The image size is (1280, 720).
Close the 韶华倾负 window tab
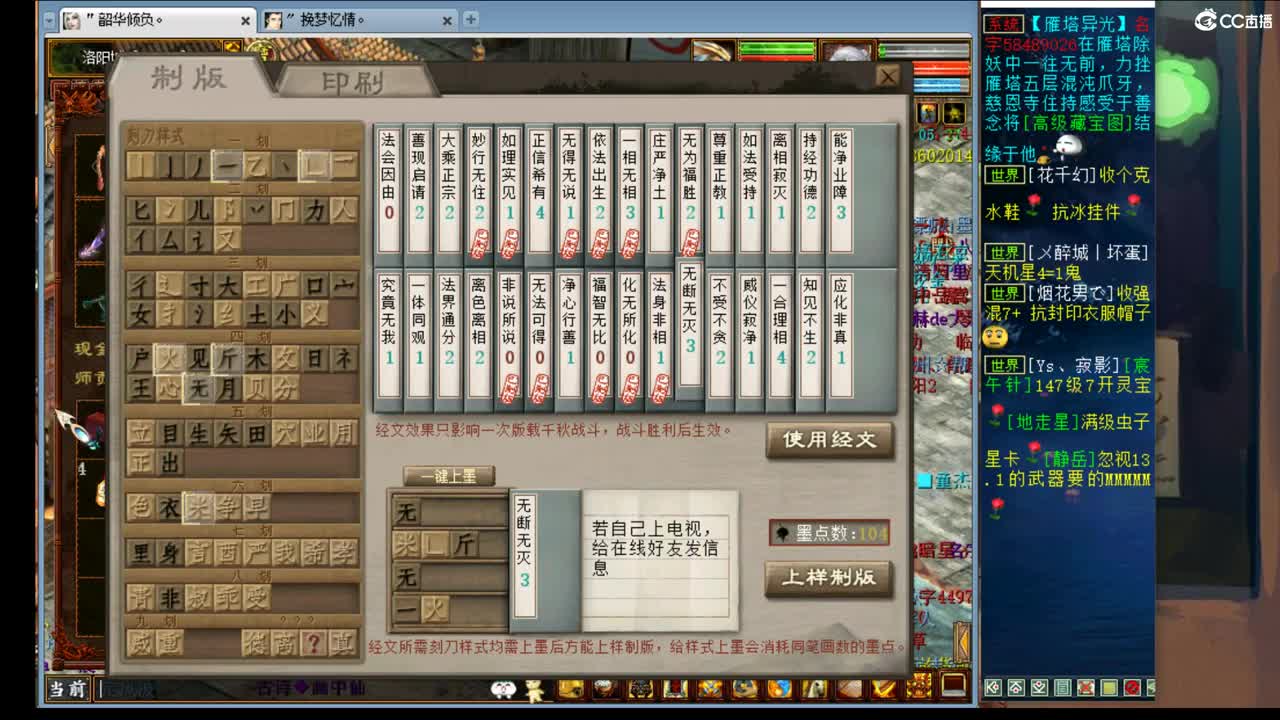point(246,20)
